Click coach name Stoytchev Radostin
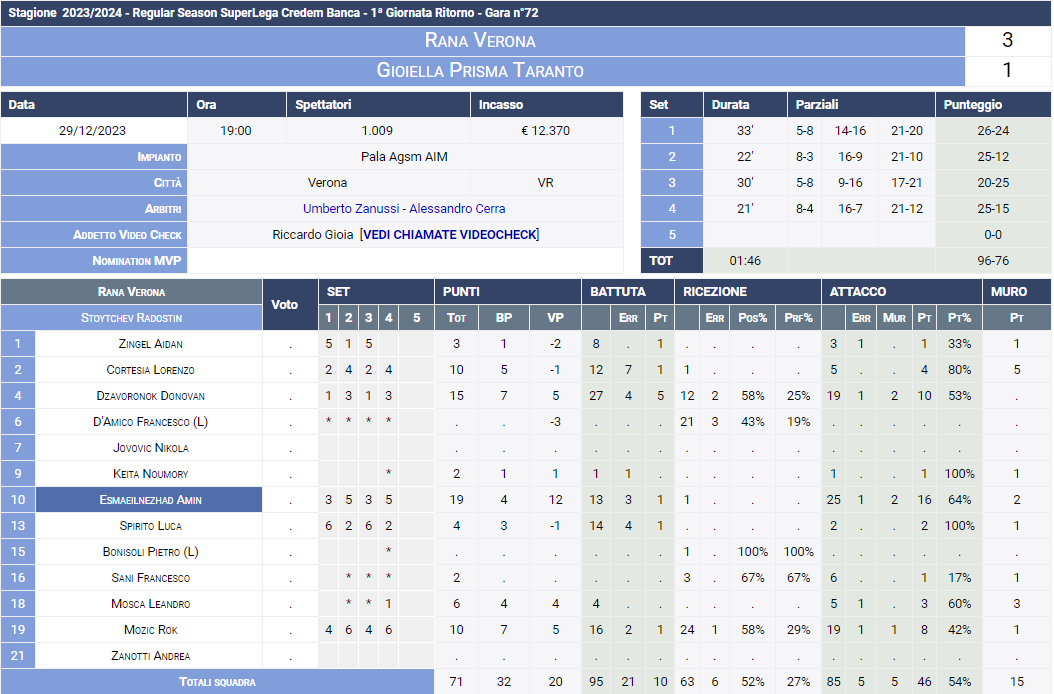1054x694 pixels. point(132,318)
